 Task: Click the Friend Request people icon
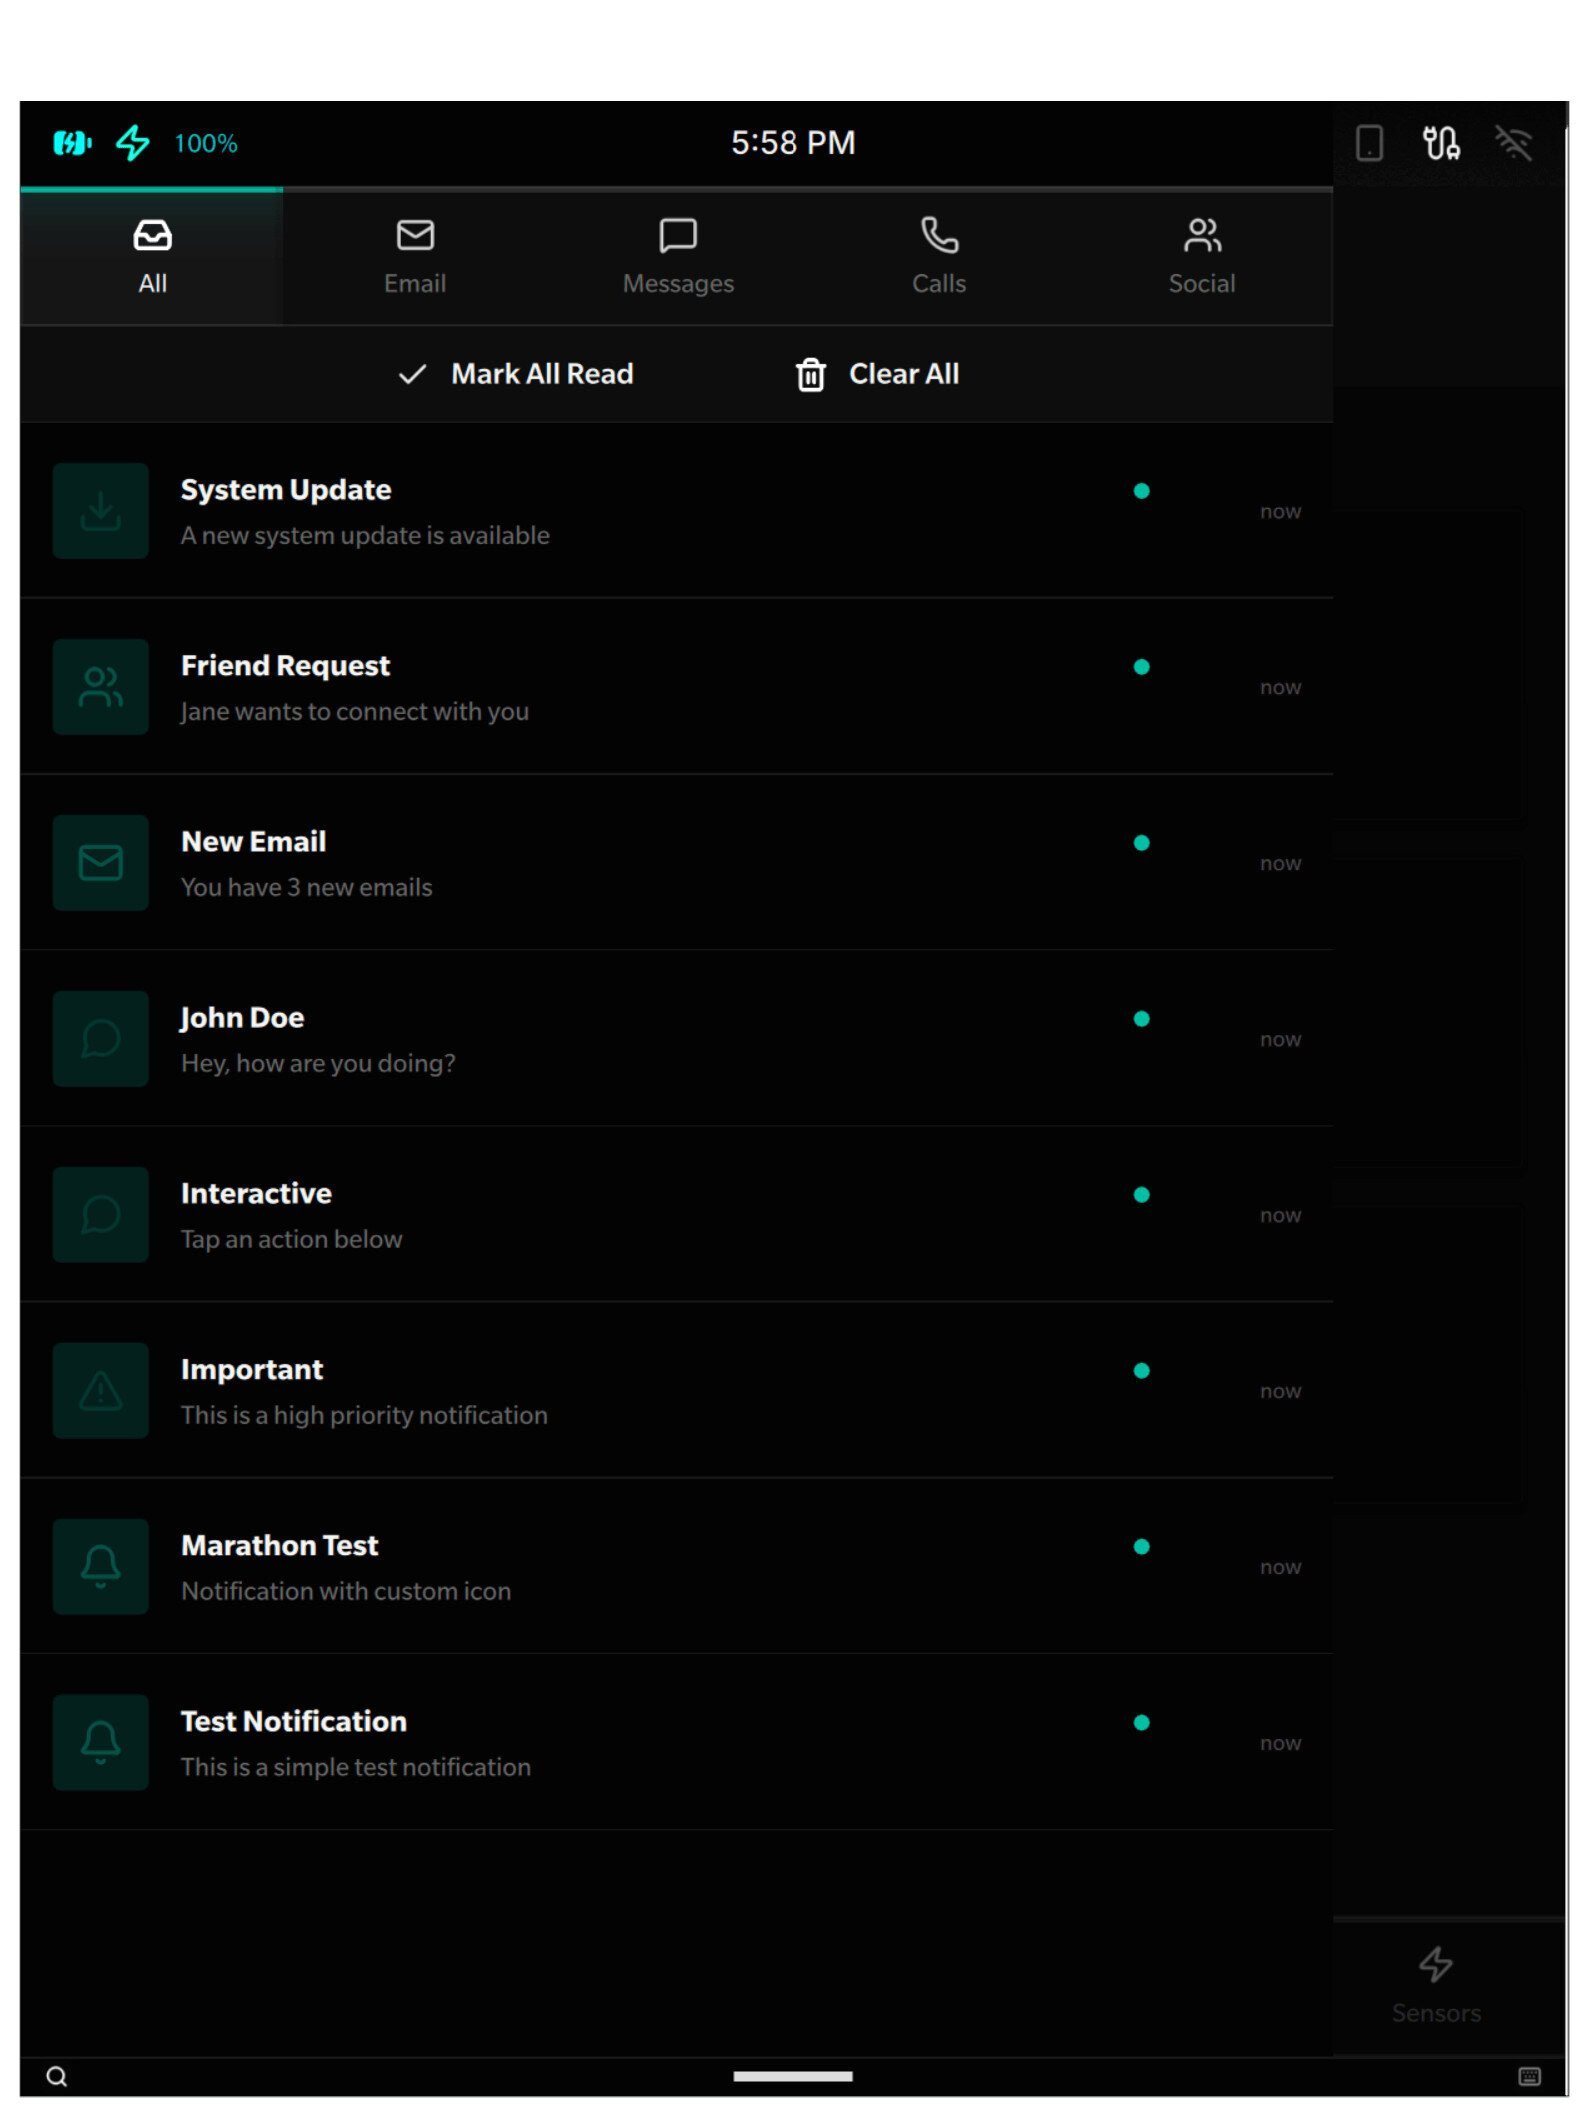tap(100, 687)
